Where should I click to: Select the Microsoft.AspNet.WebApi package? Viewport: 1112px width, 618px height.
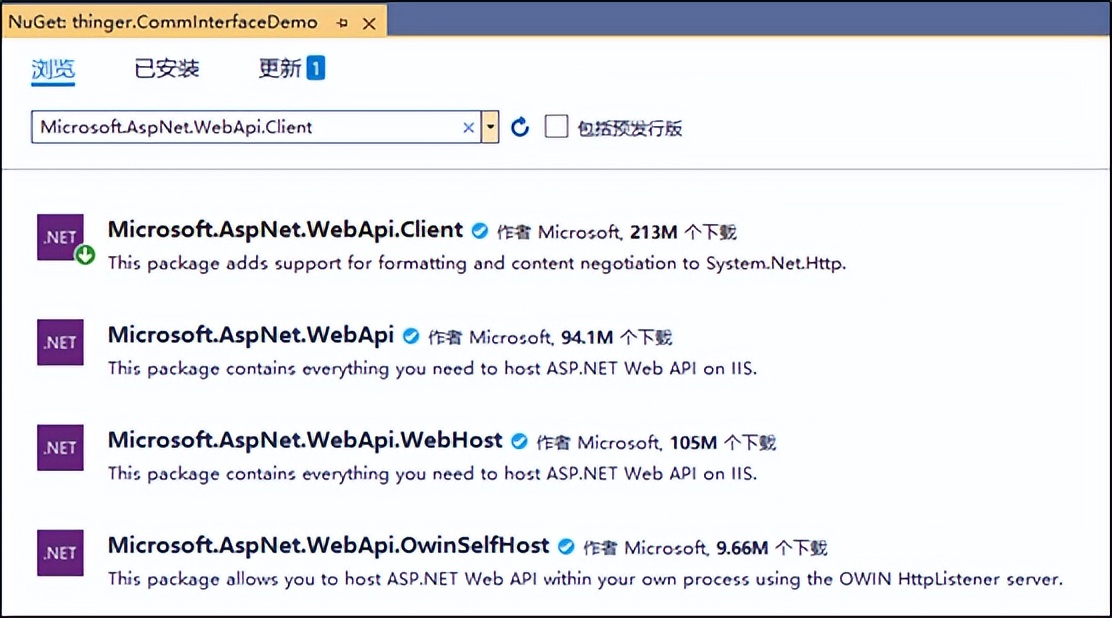pos(250,335)
